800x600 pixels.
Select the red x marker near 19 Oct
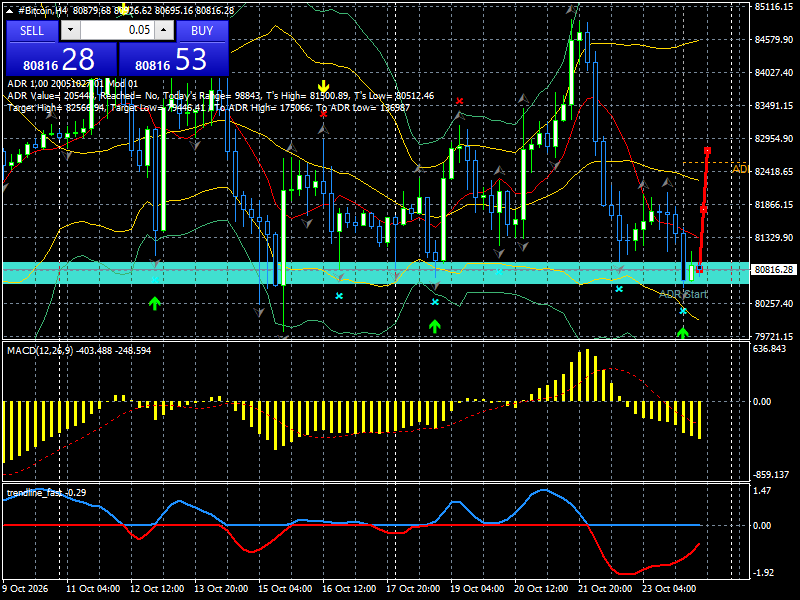[459, 101]
